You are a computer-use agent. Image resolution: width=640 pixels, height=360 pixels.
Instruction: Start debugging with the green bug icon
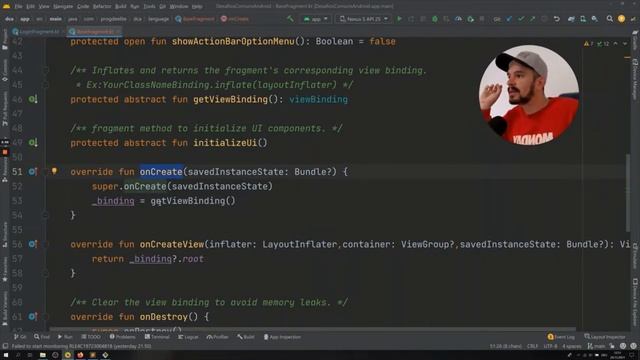[435, 19]
